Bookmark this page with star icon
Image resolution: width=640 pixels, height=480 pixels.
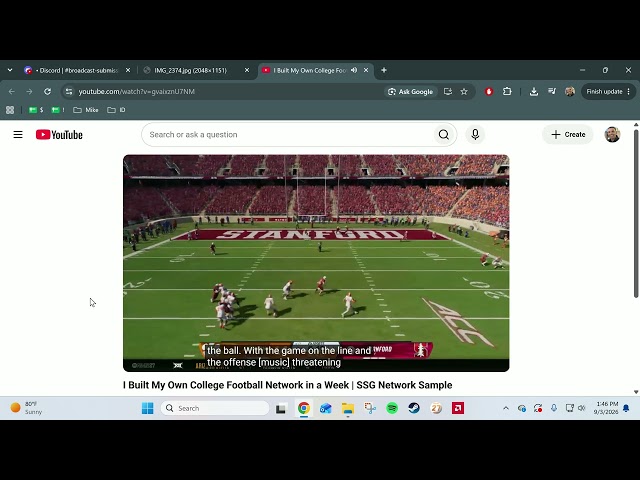point(464,91)
